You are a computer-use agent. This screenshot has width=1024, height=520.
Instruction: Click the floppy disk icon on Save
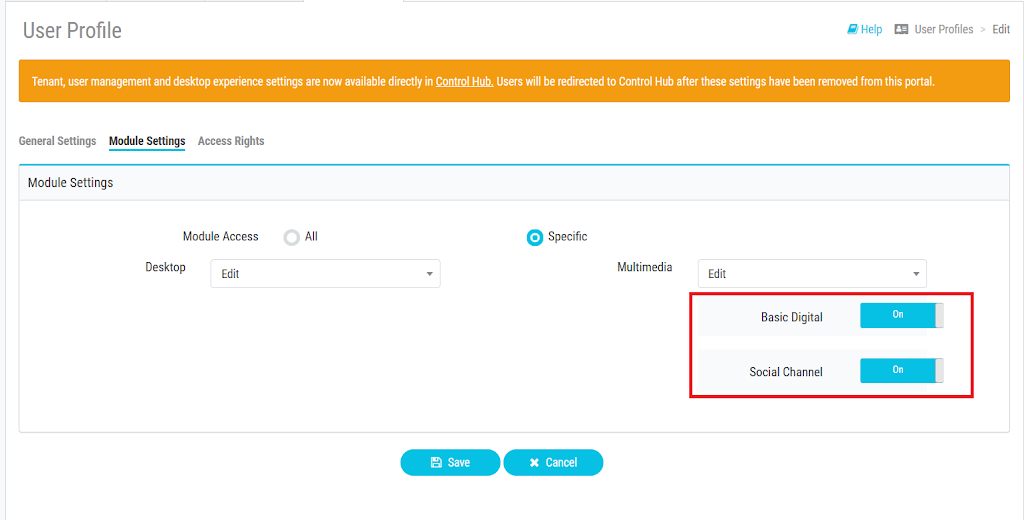(x=436, y=463)
